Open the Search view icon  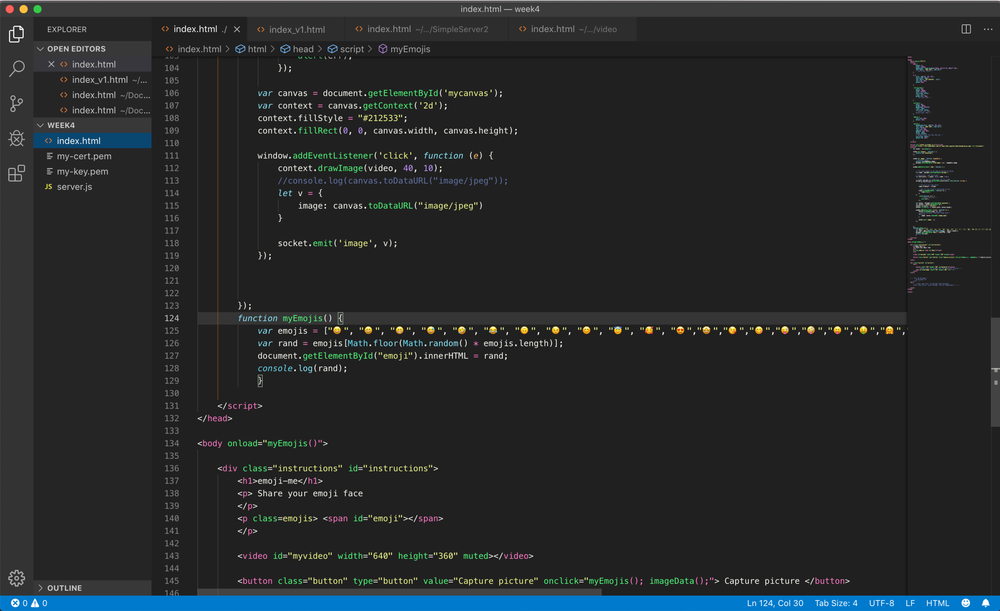tap(16, 69)
